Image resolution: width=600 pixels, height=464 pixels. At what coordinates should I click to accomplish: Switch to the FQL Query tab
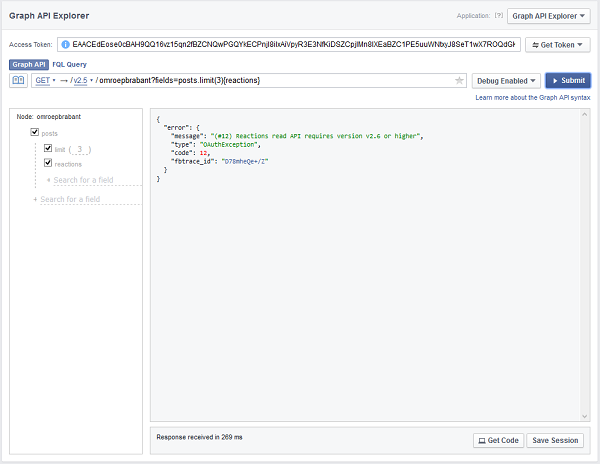click(69, 64)
